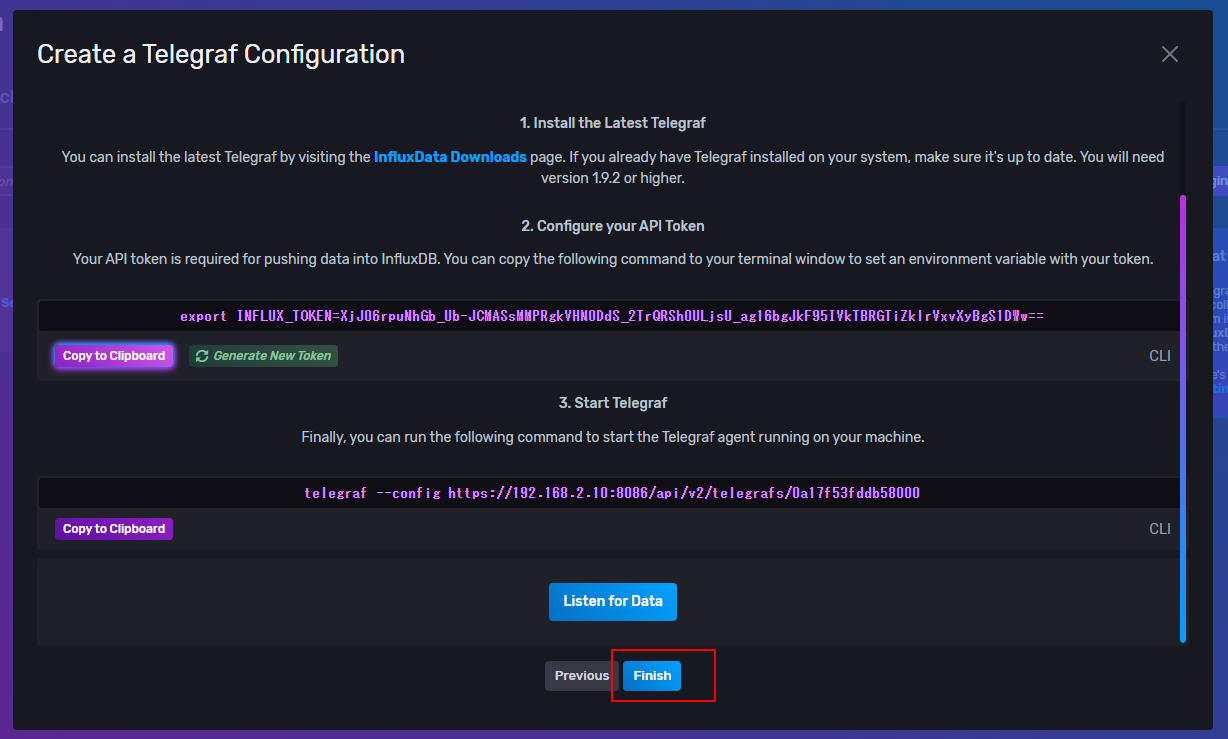The height and width of the screenshot is (739, 1228).
Task: Copy the INFLUX_TOKEN export command to clipboard
Action: [x=114, y=356]
